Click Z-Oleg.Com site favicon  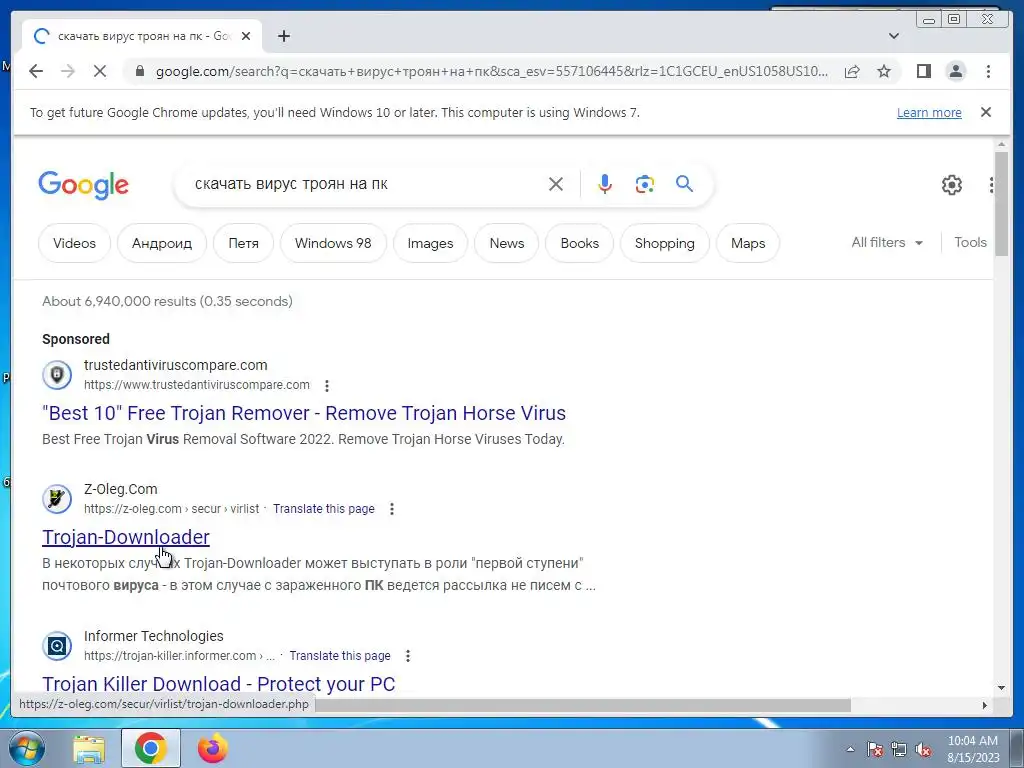[x=57, y=499]
